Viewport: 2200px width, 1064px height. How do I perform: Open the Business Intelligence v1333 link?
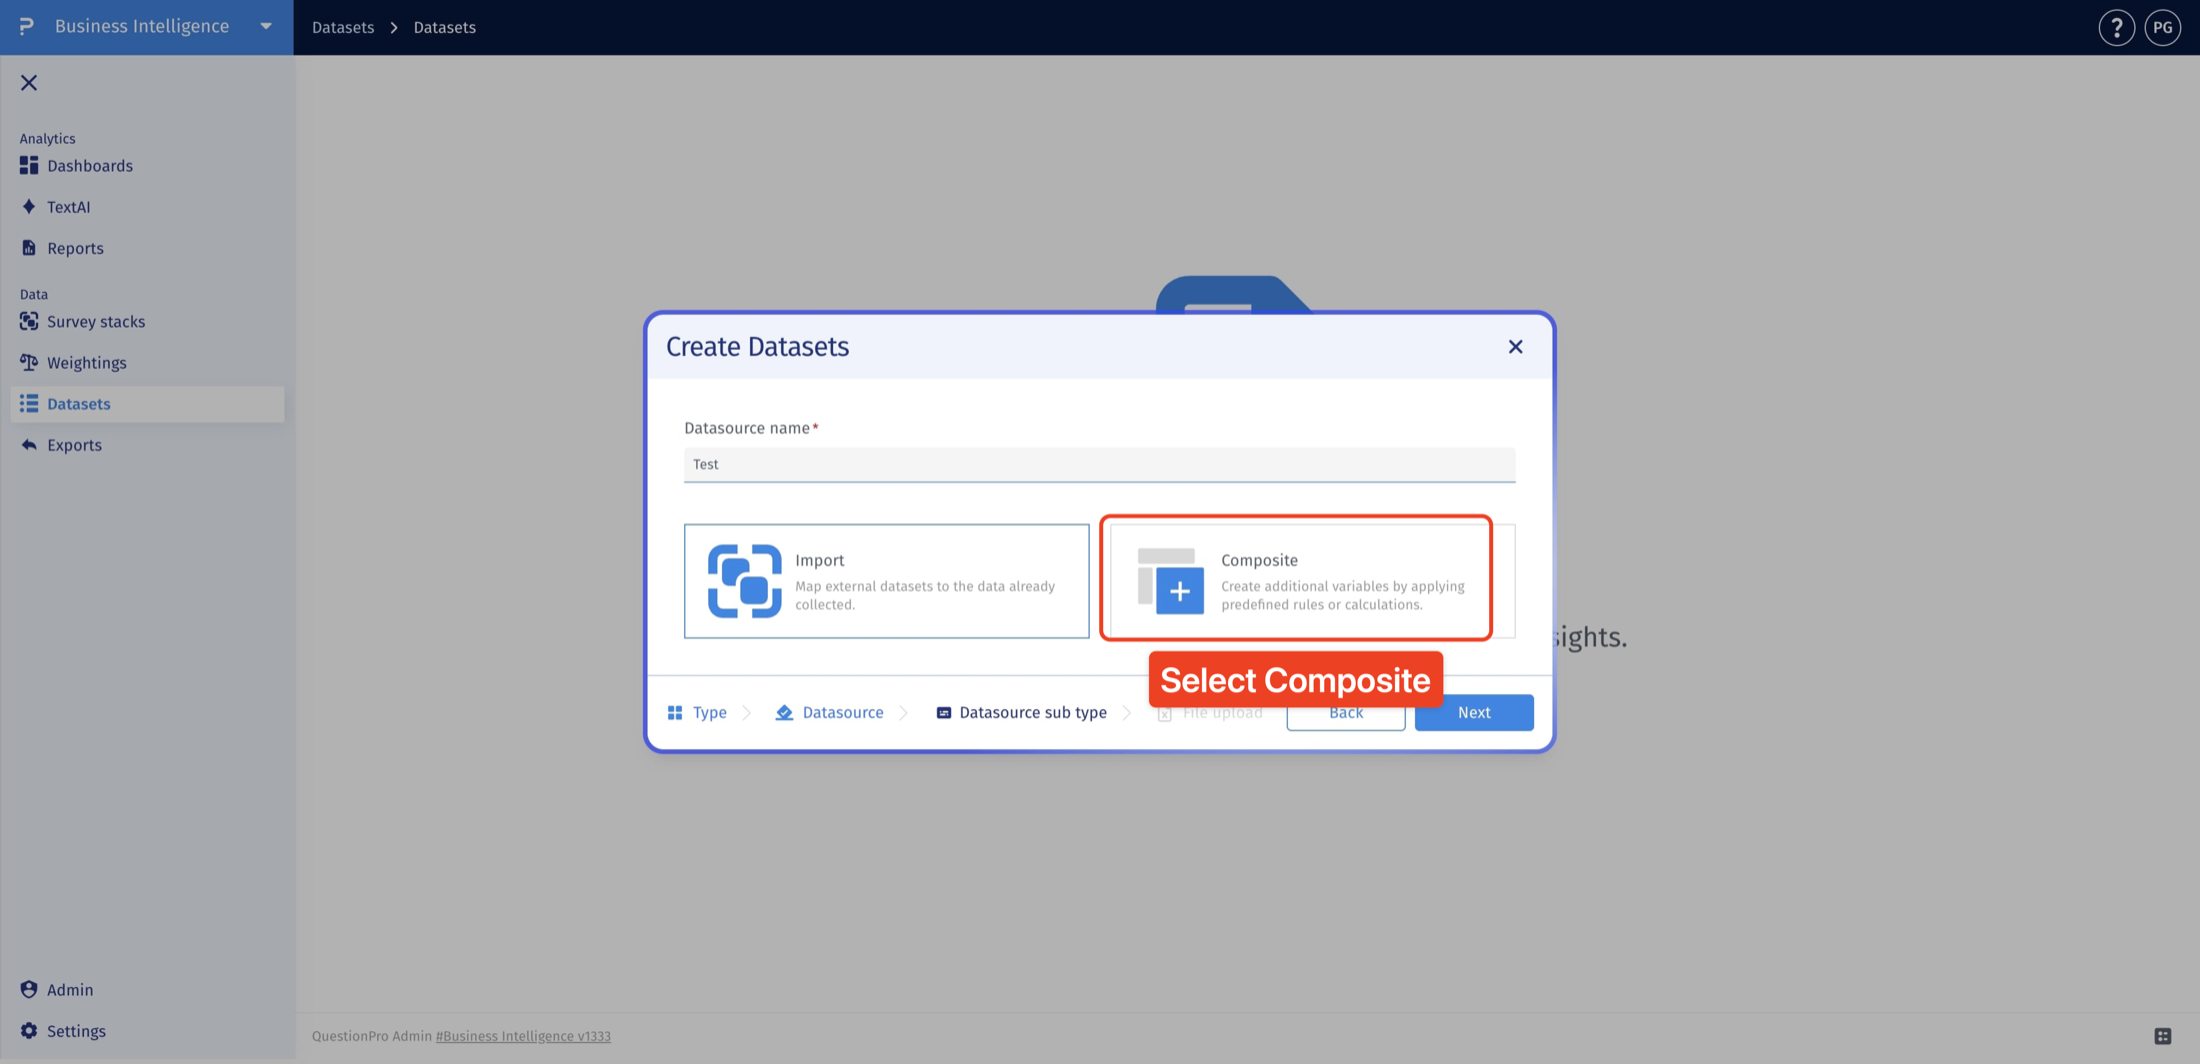523,1036
